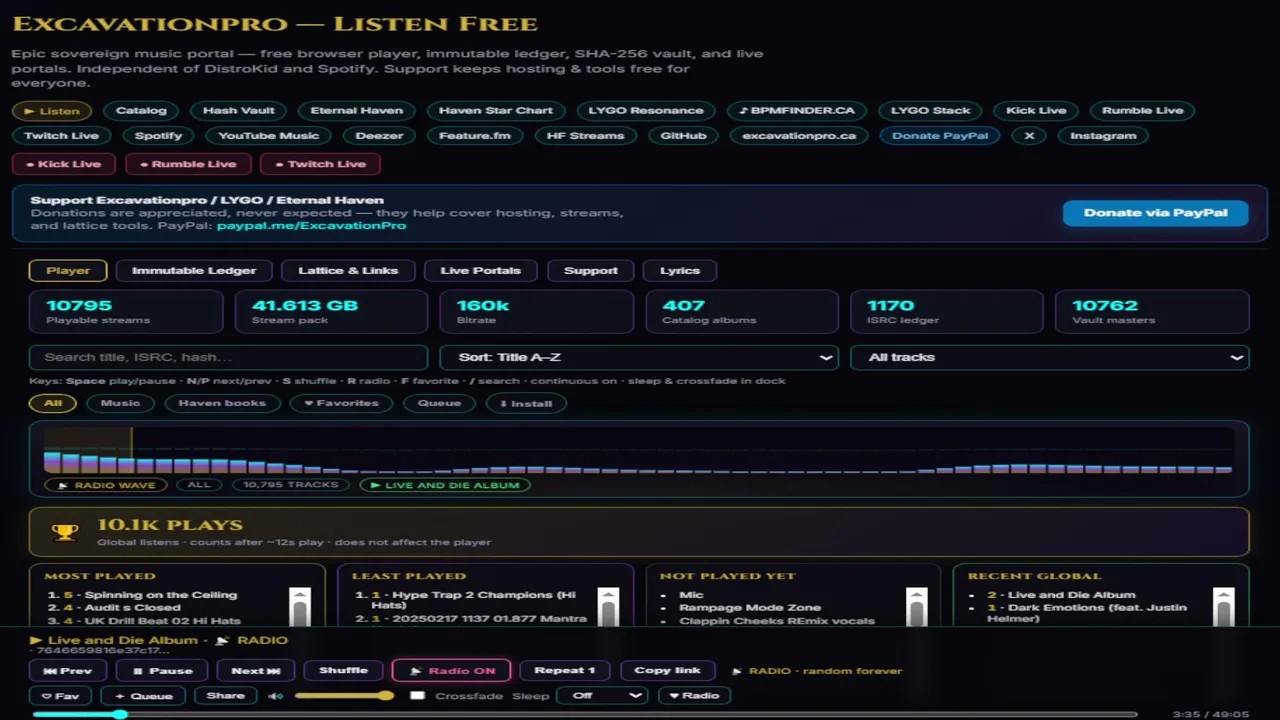Open the Sleep timer dropdown
The width and height of the screenshot is (1280, 720).
(603, 696)
